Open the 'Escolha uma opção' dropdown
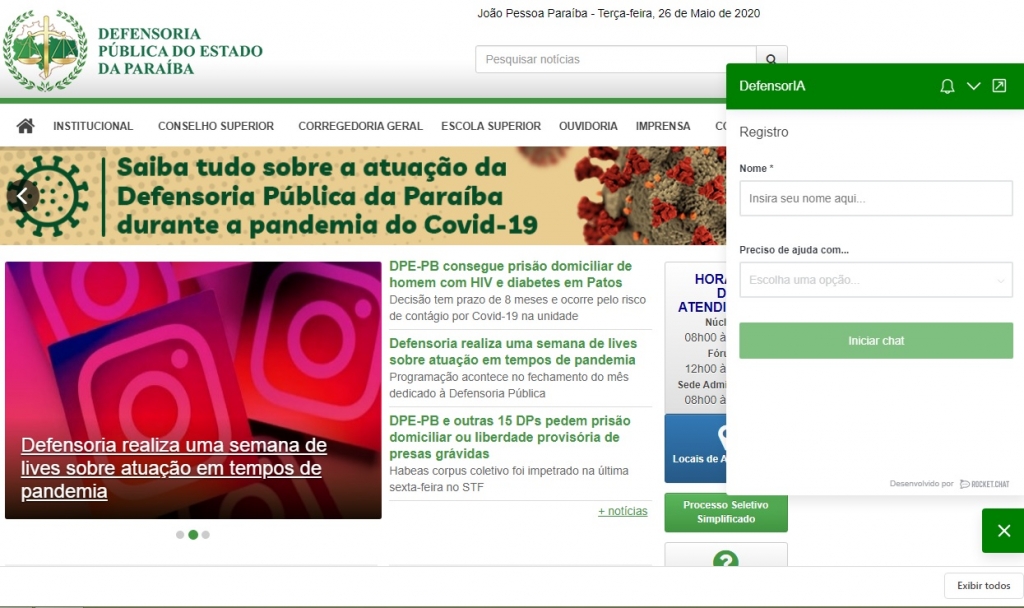 [875, 280]
